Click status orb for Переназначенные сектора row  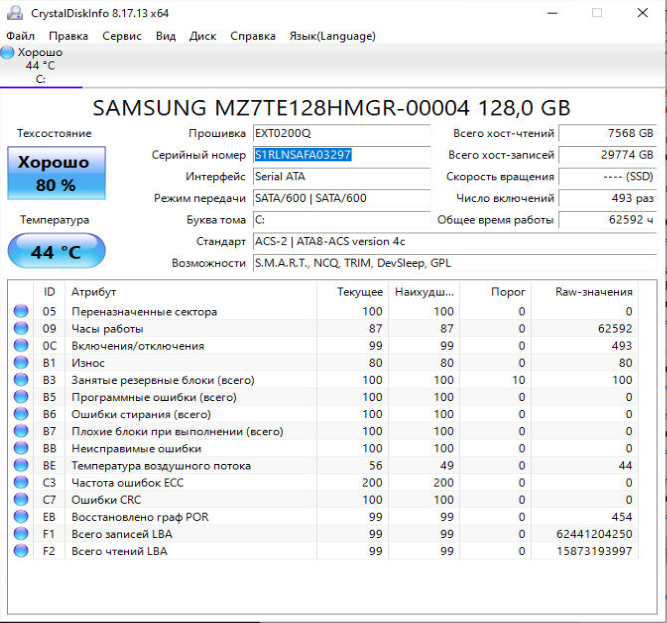[21, 311]
